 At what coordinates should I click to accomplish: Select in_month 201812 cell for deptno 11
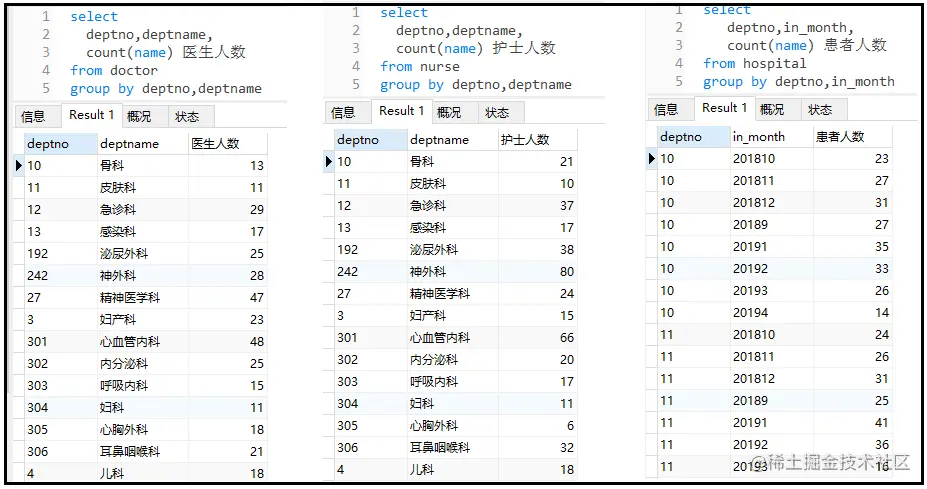coord(771,378)
